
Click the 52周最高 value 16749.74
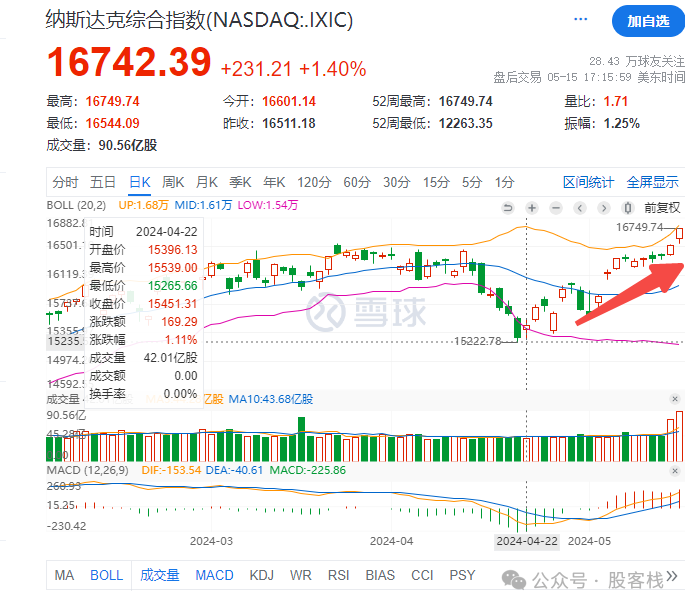465,101
